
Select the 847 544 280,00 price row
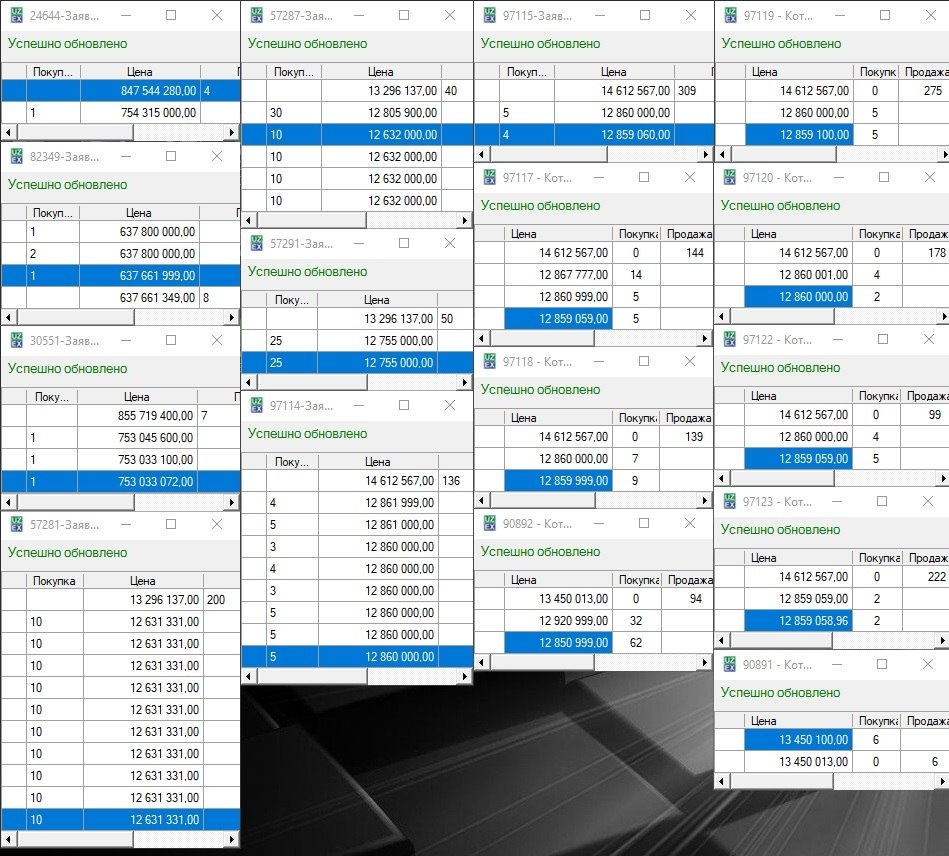tap(140, 91)
